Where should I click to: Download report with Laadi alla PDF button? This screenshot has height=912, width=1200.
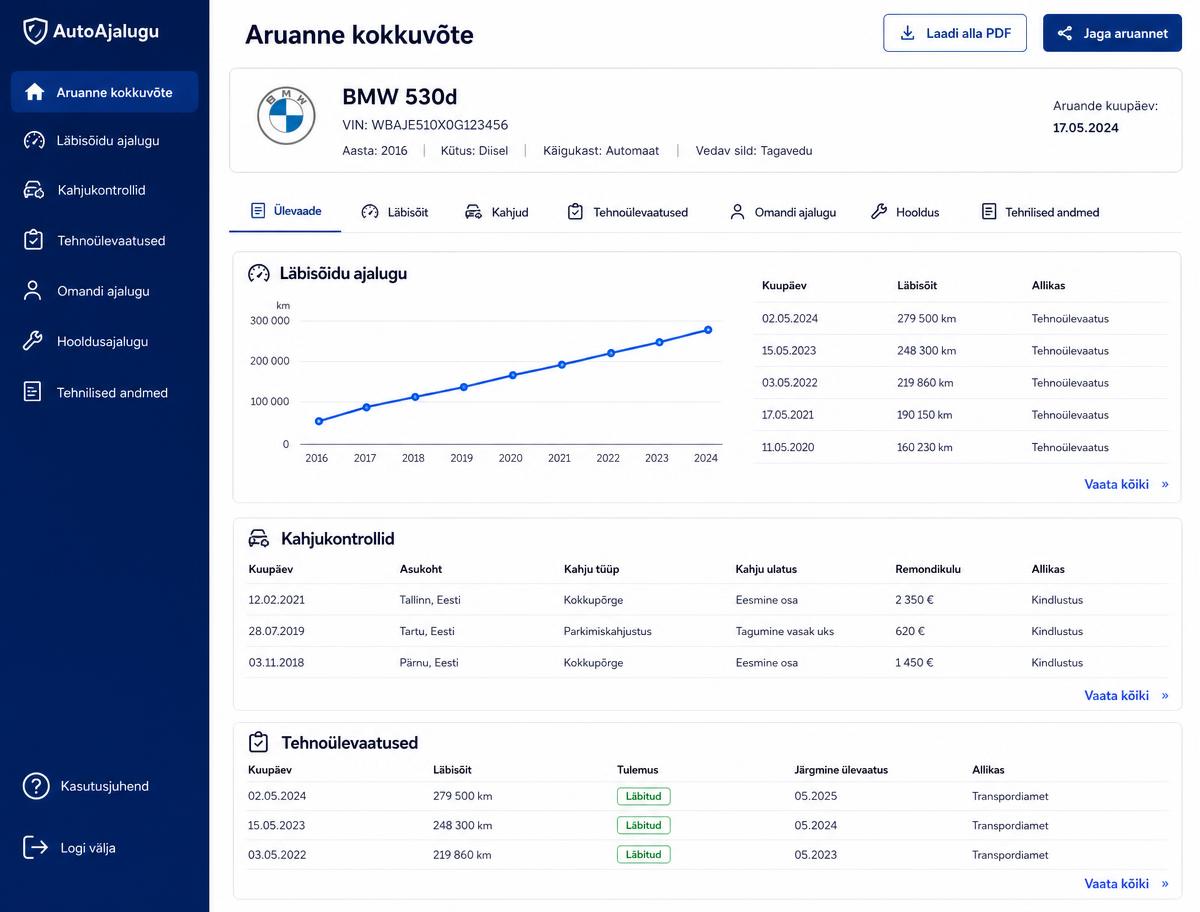[x=955, y=33]
